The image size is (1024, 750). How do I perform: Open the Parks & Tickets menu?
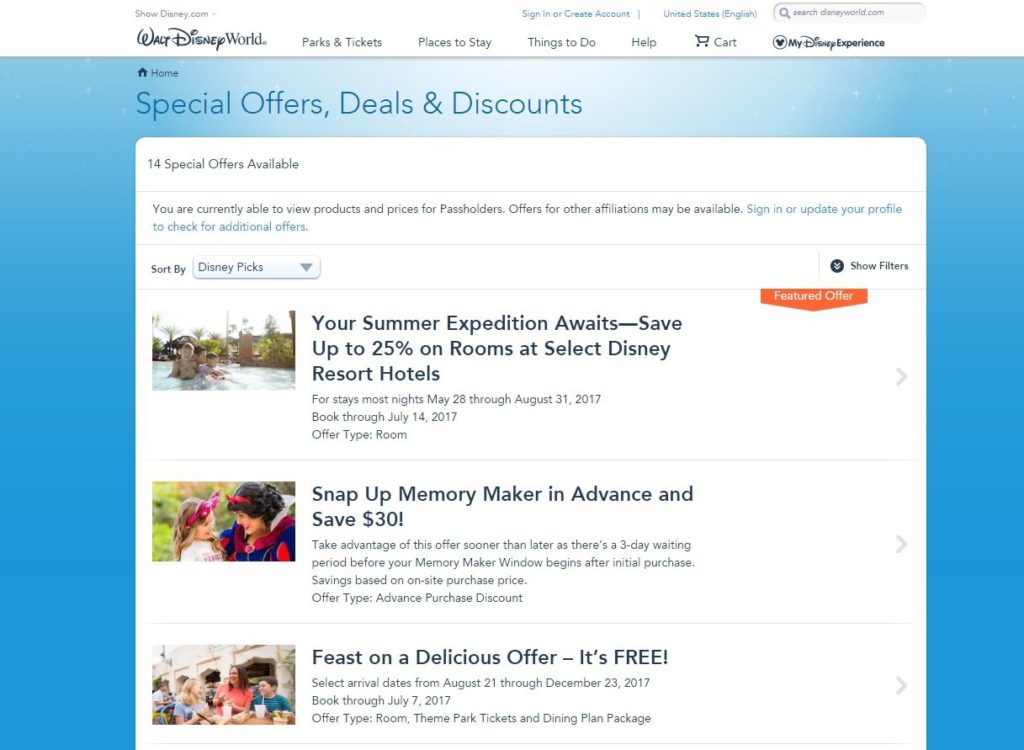coord(342,42)
